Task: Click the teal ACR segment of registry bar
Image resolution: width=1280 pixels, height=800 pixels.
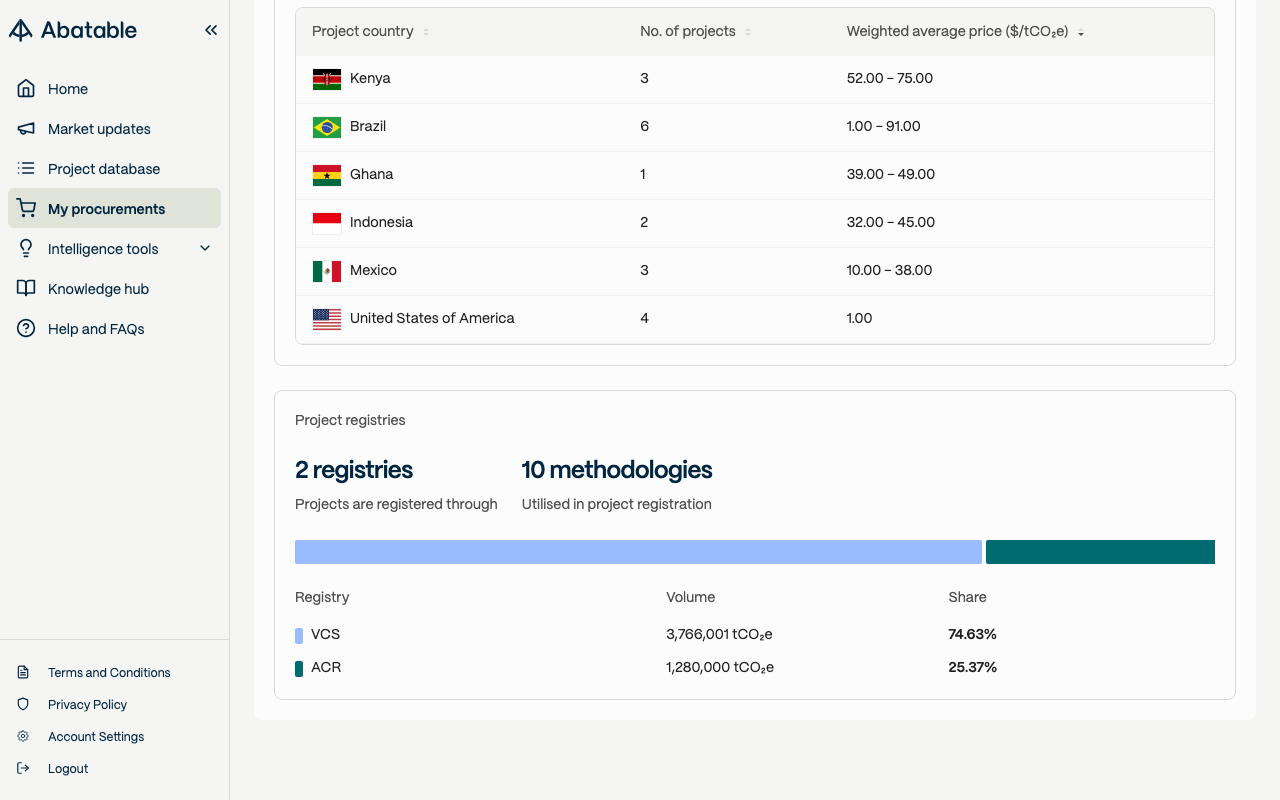Action: (x=1100, y=552)
